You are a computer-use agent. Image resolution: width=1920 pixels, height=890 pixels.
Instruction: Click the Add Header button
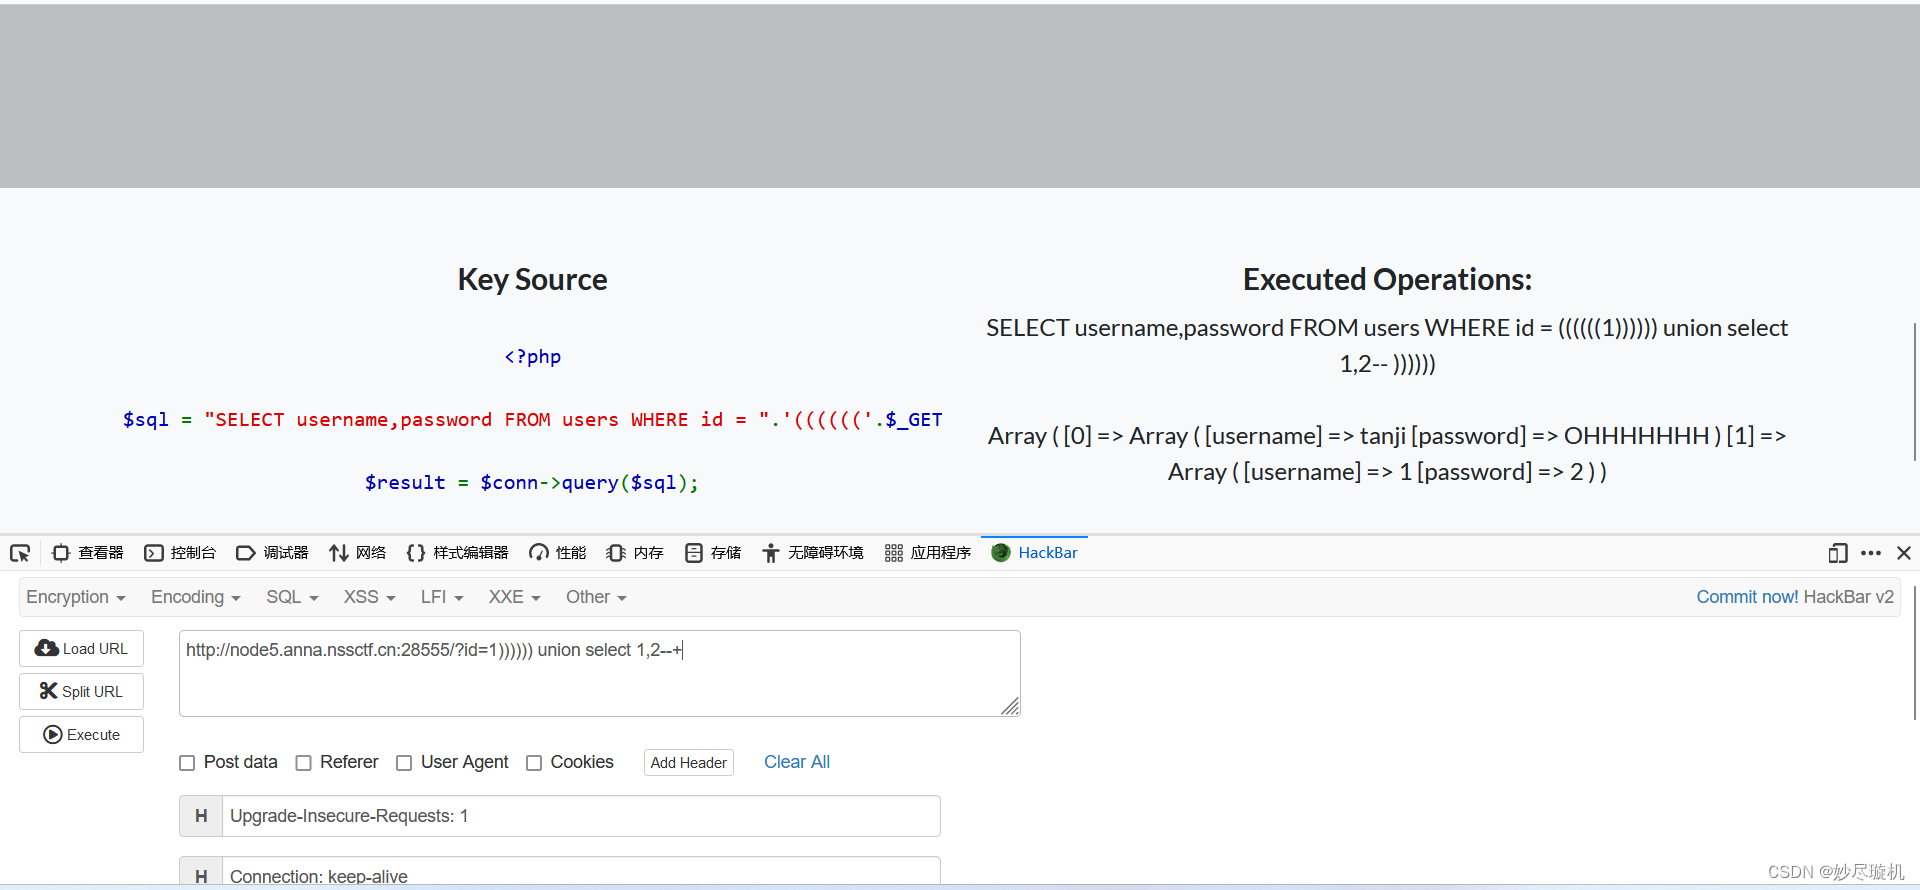pos(688,763)
